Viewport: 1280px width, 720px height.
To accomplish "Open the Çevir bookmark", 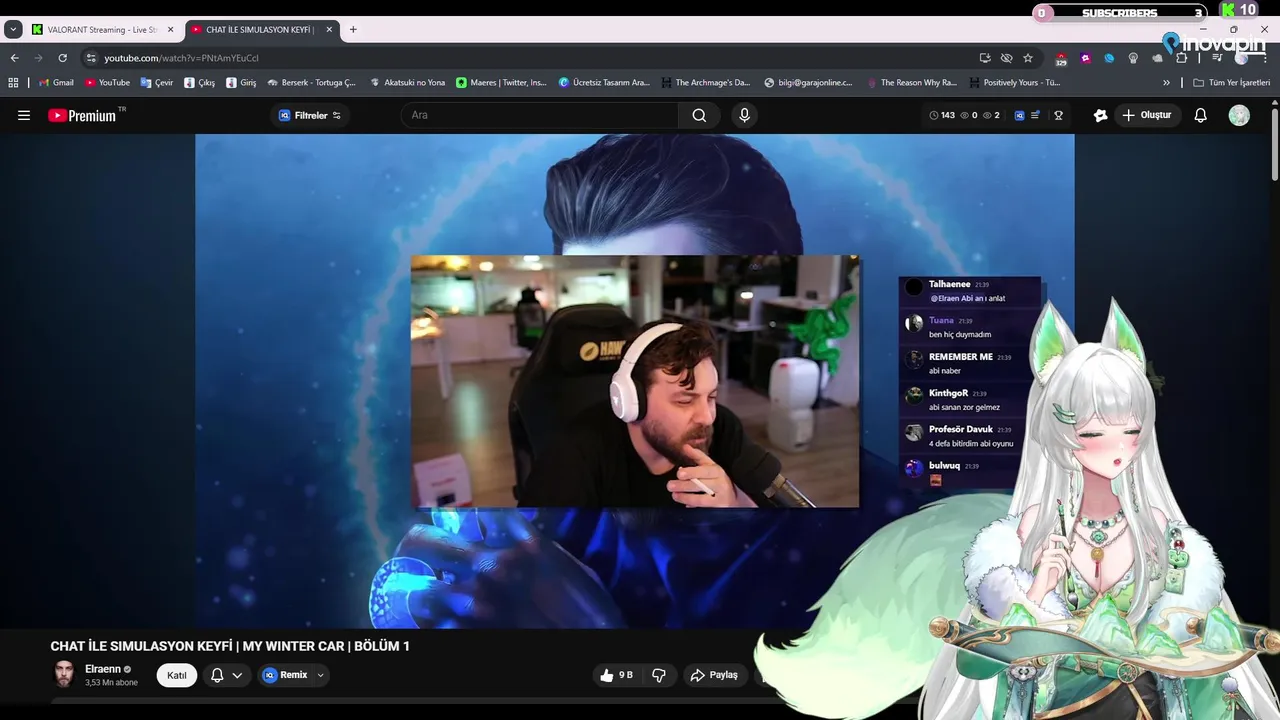I will point(157,83).
